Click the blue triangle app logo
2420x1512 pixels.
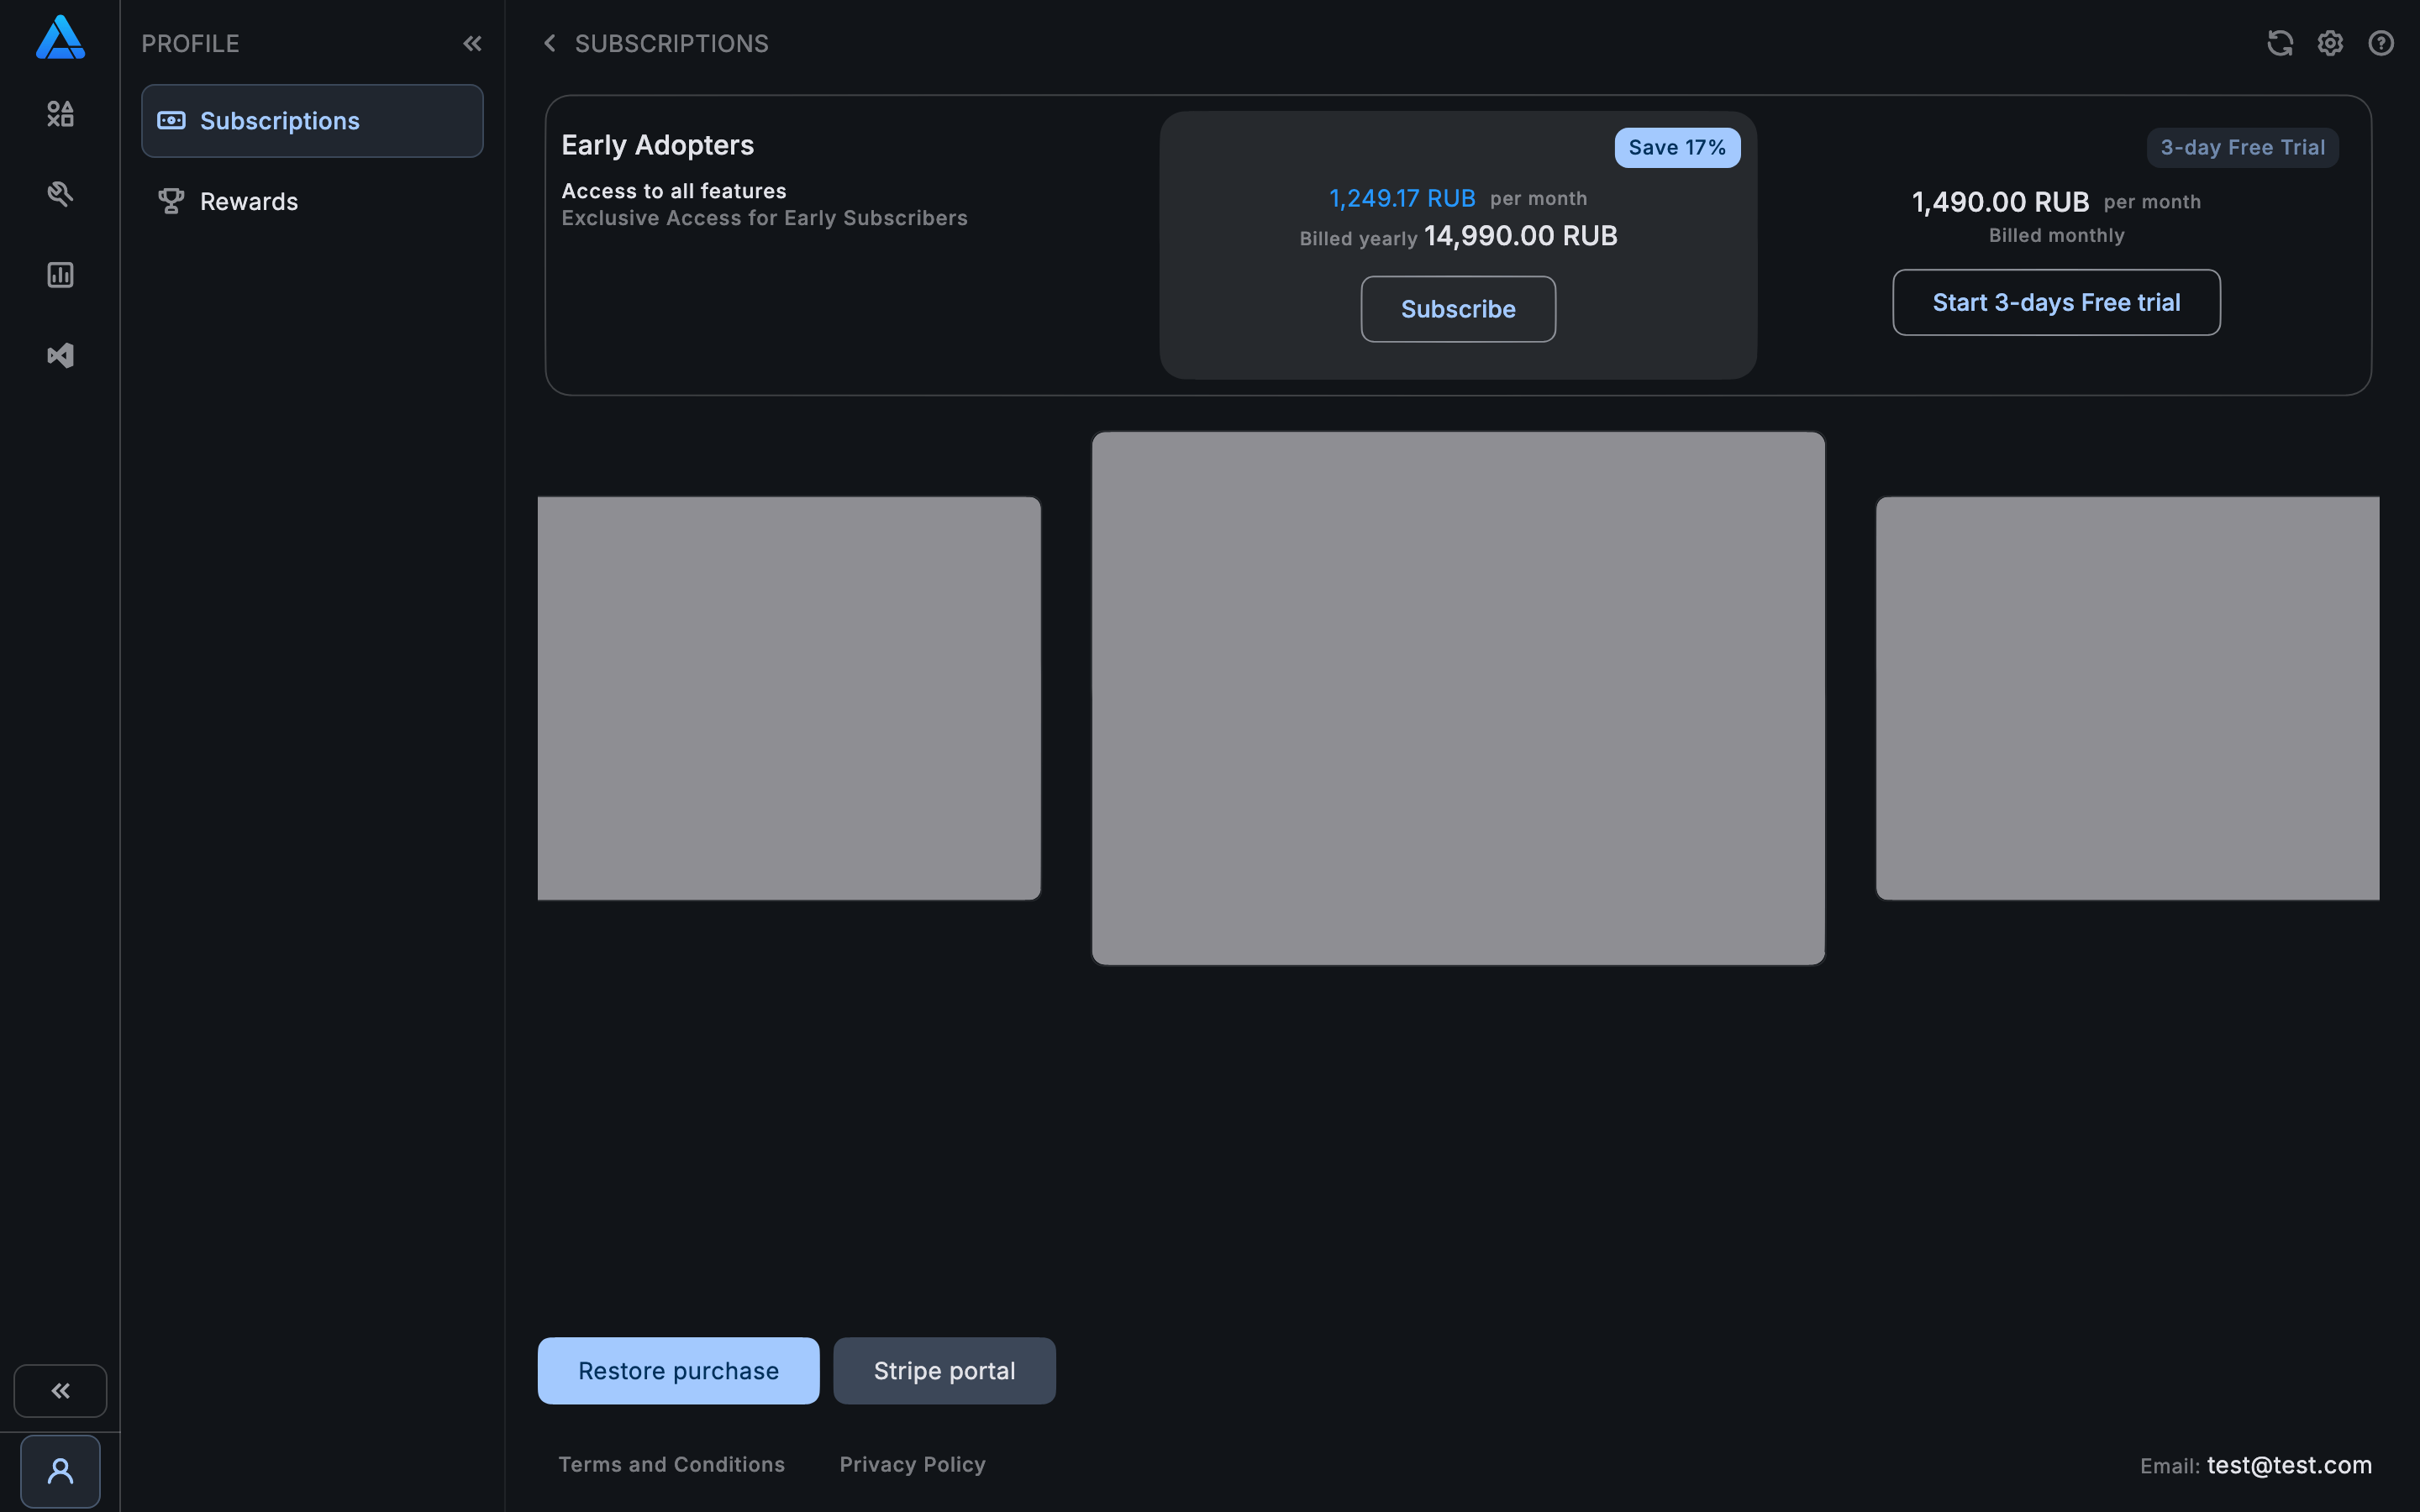click(60, 38)
